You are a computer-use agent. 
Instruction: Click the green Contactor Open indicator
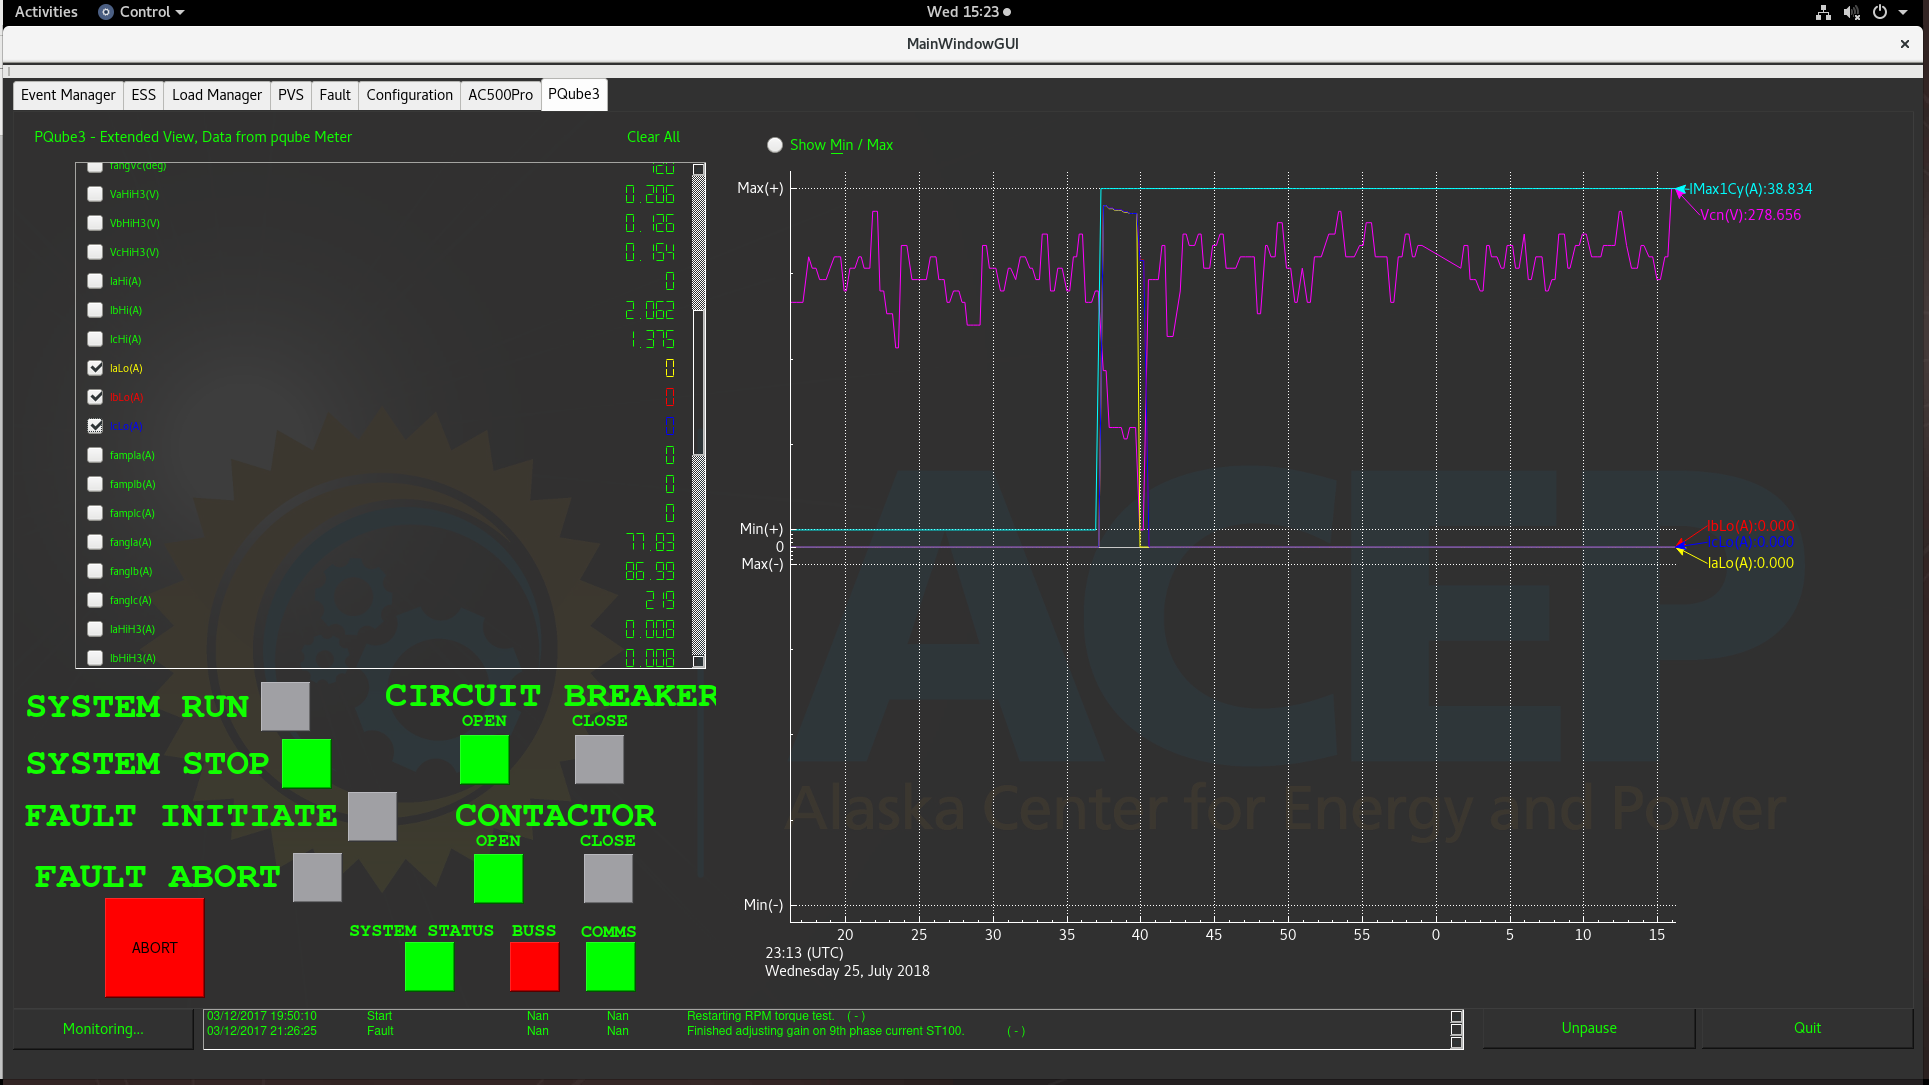point(498,878)
